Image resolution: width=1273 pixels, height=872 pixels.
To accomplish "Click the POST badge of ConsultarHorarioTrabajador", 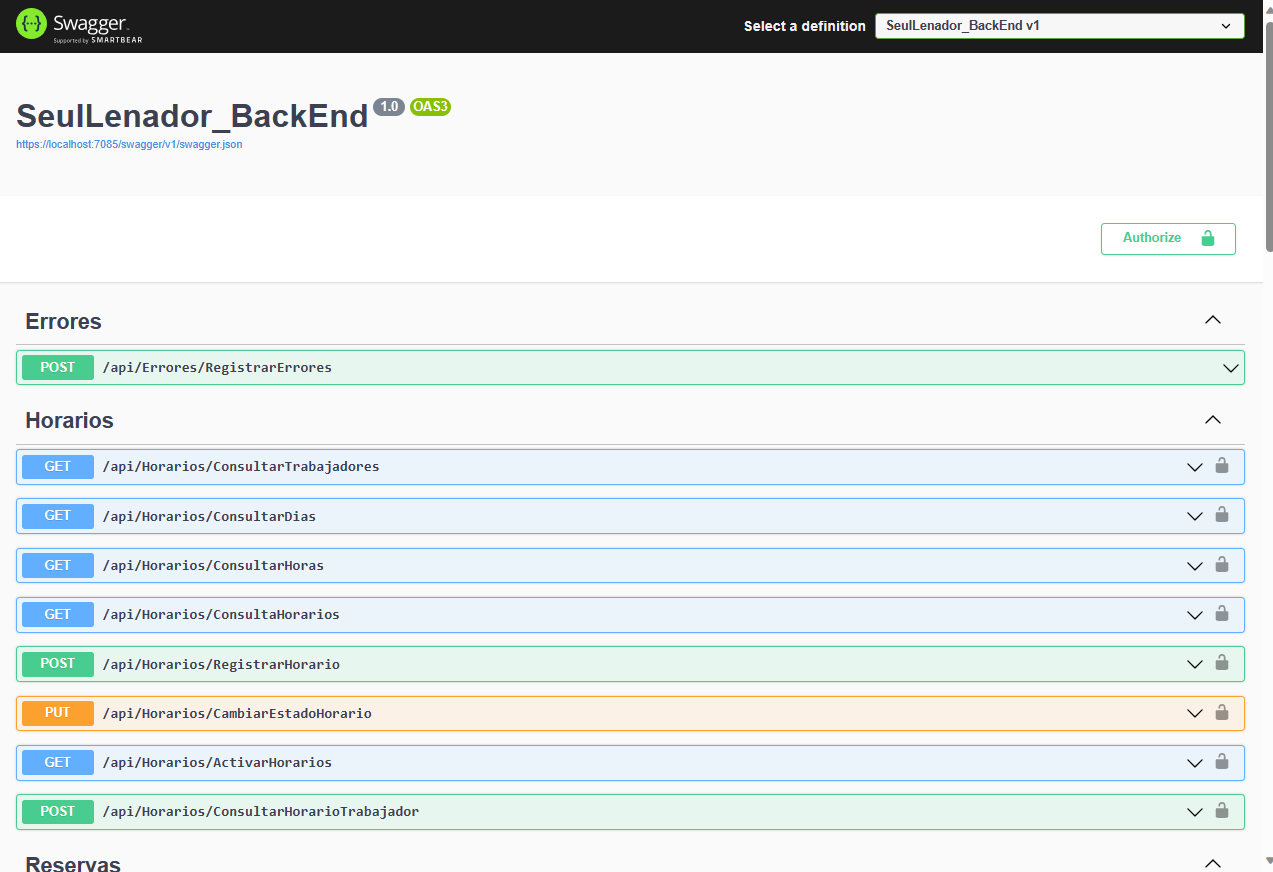I will click(58, 812).
